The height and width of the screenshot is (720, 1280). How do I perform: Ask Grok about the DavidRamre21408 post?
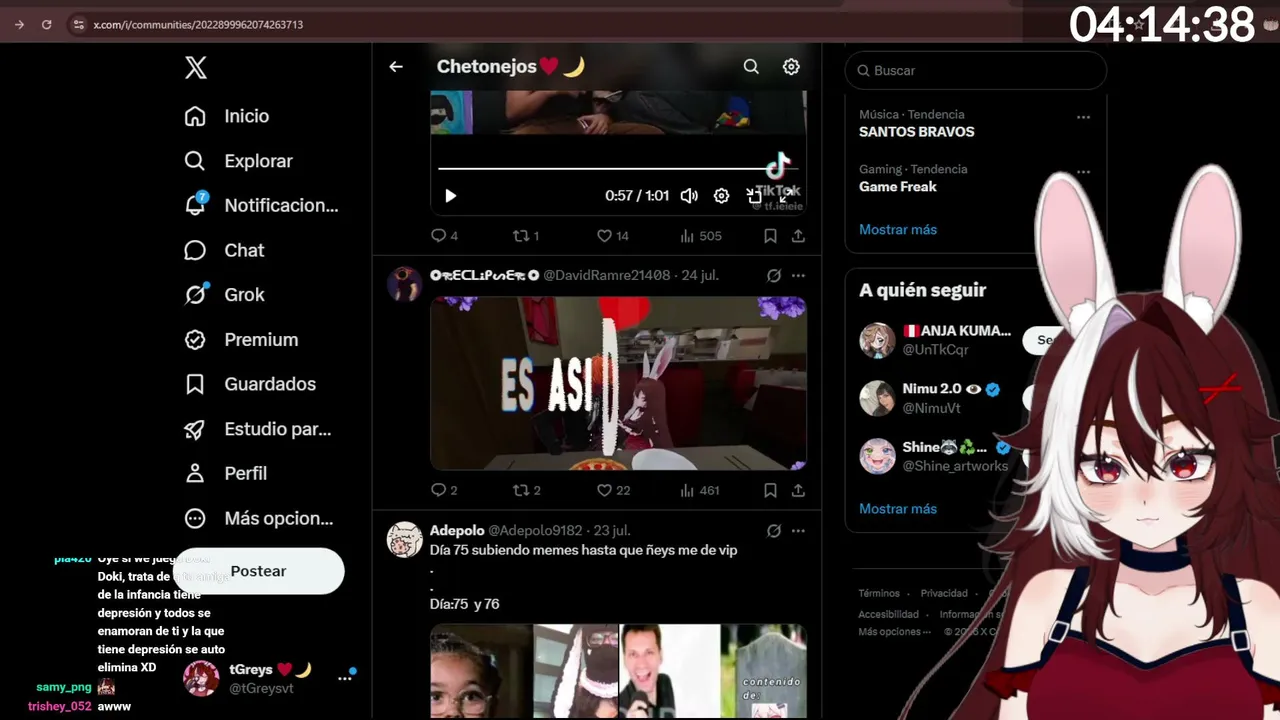point(774,275)
